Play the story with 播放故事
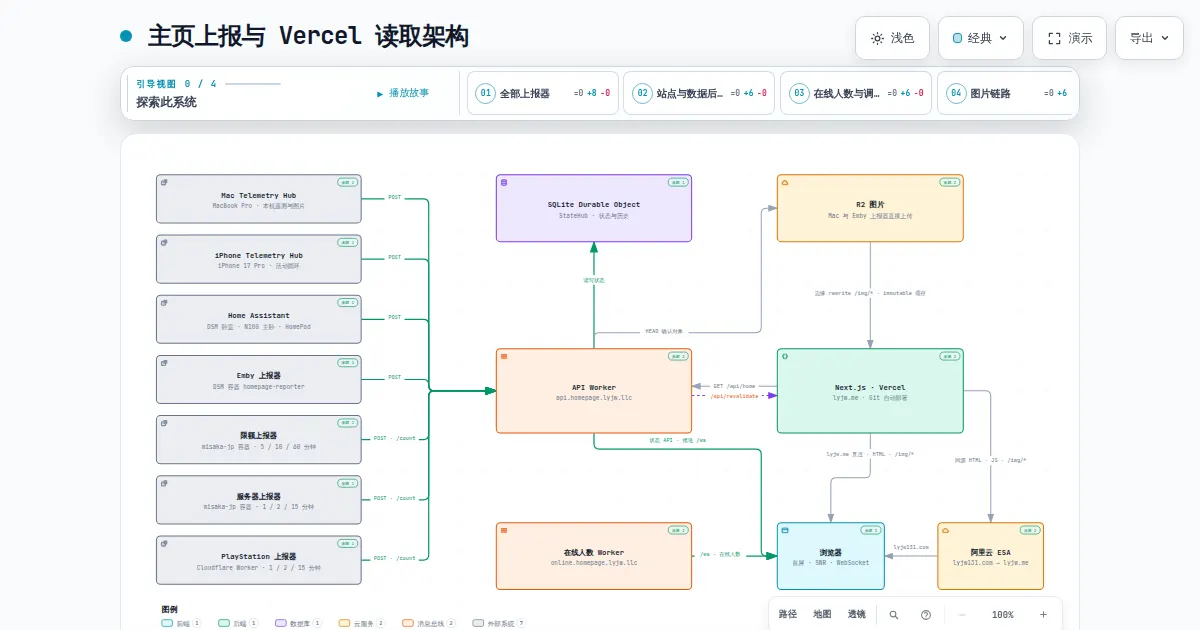 (x=403, y=93)
